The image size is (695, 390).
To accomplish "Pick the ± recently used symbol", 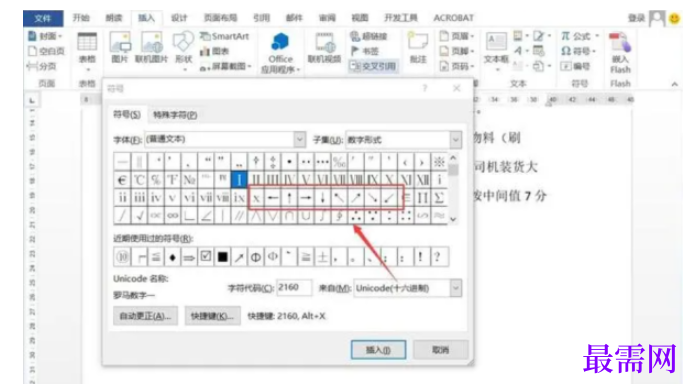I will tap(323, 257).
